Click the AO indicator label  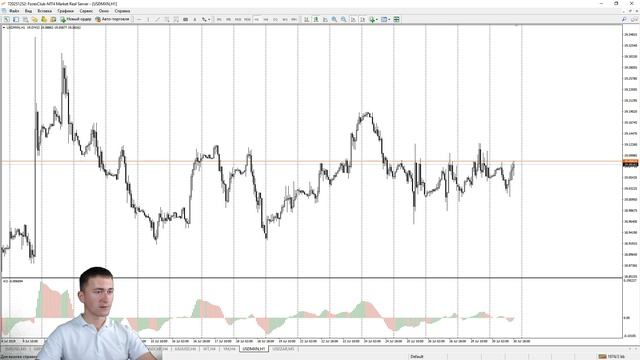(13, 281)
